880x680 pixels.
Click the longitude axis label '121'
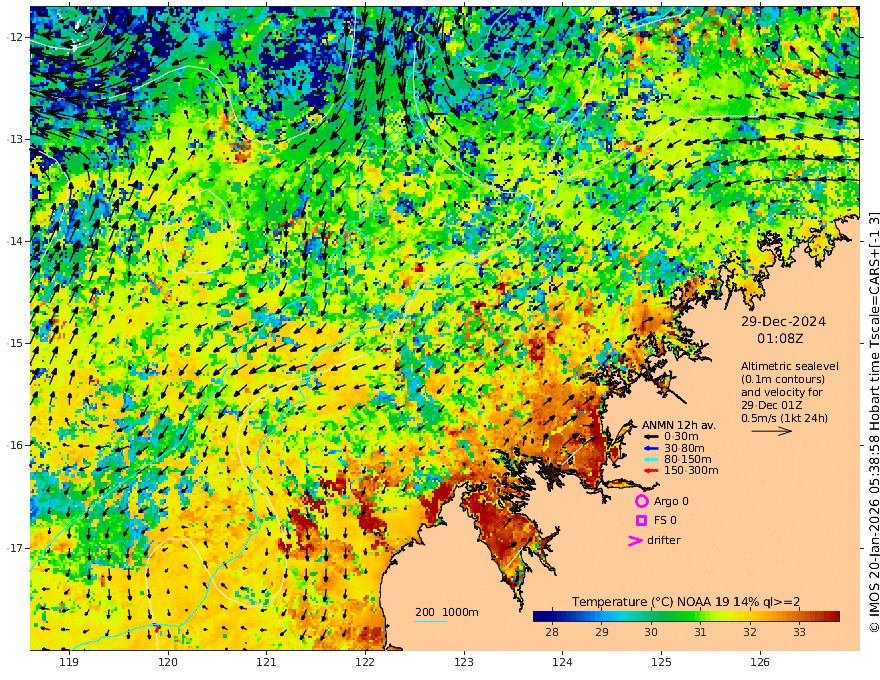pos(267,663)
